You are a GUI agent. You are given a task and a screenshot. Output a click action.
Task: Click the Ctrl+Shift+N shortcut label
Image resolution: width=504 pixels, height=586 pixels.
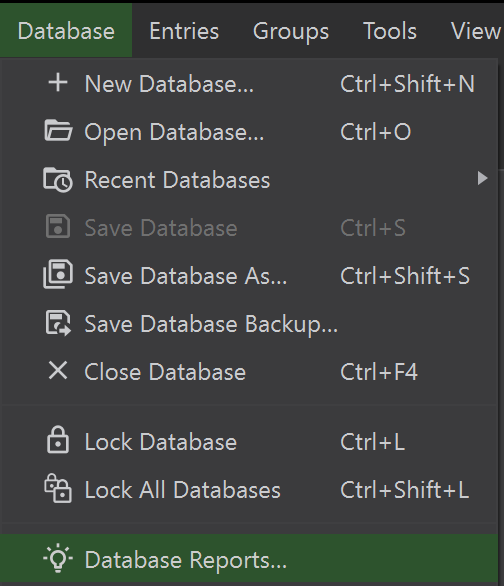[x=407, y=84]
